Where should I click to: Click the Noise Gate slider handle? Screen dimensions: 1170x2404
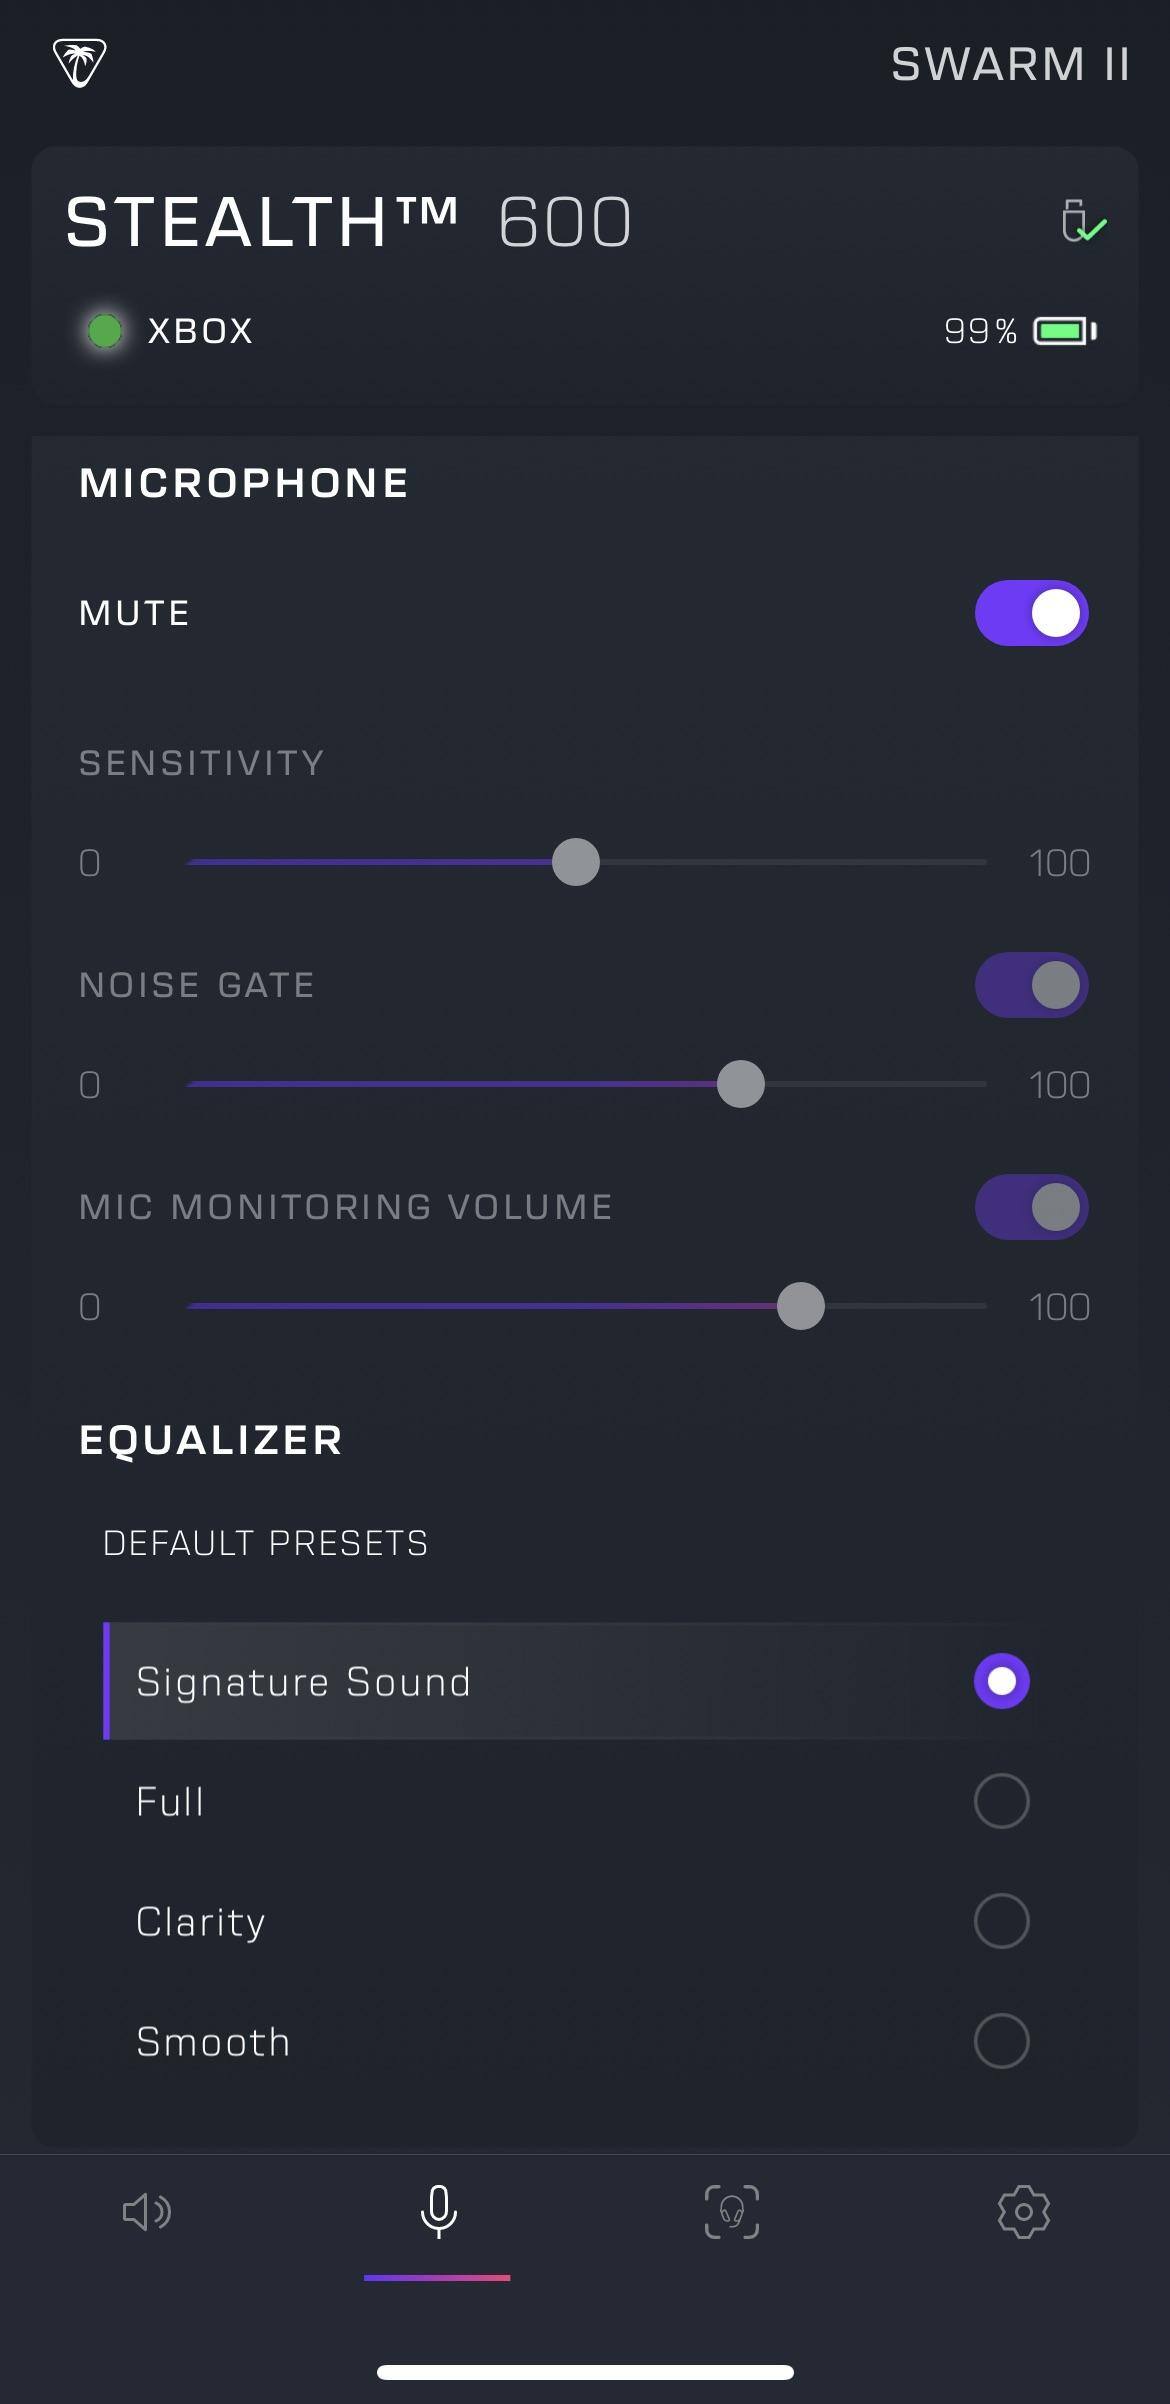coord(741,1084)
